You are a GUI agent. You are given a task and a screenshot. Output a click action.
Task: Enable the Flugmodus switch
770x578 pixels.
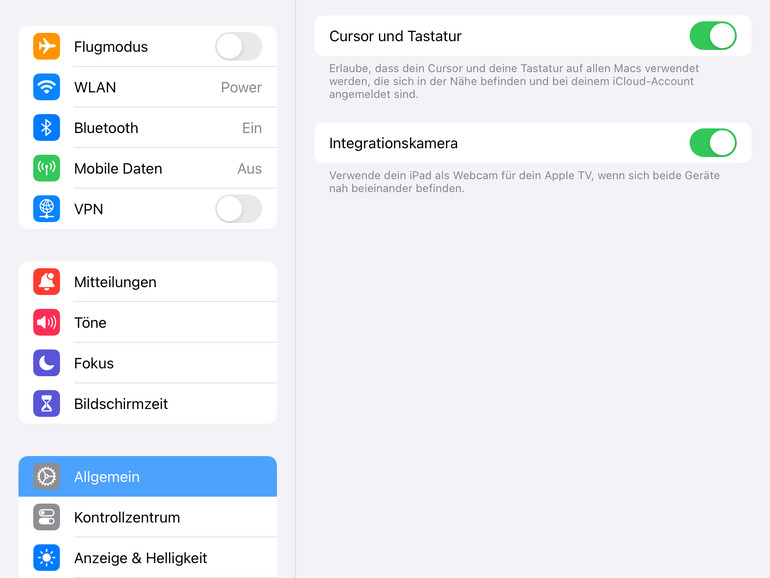click(x=238, y=47)
